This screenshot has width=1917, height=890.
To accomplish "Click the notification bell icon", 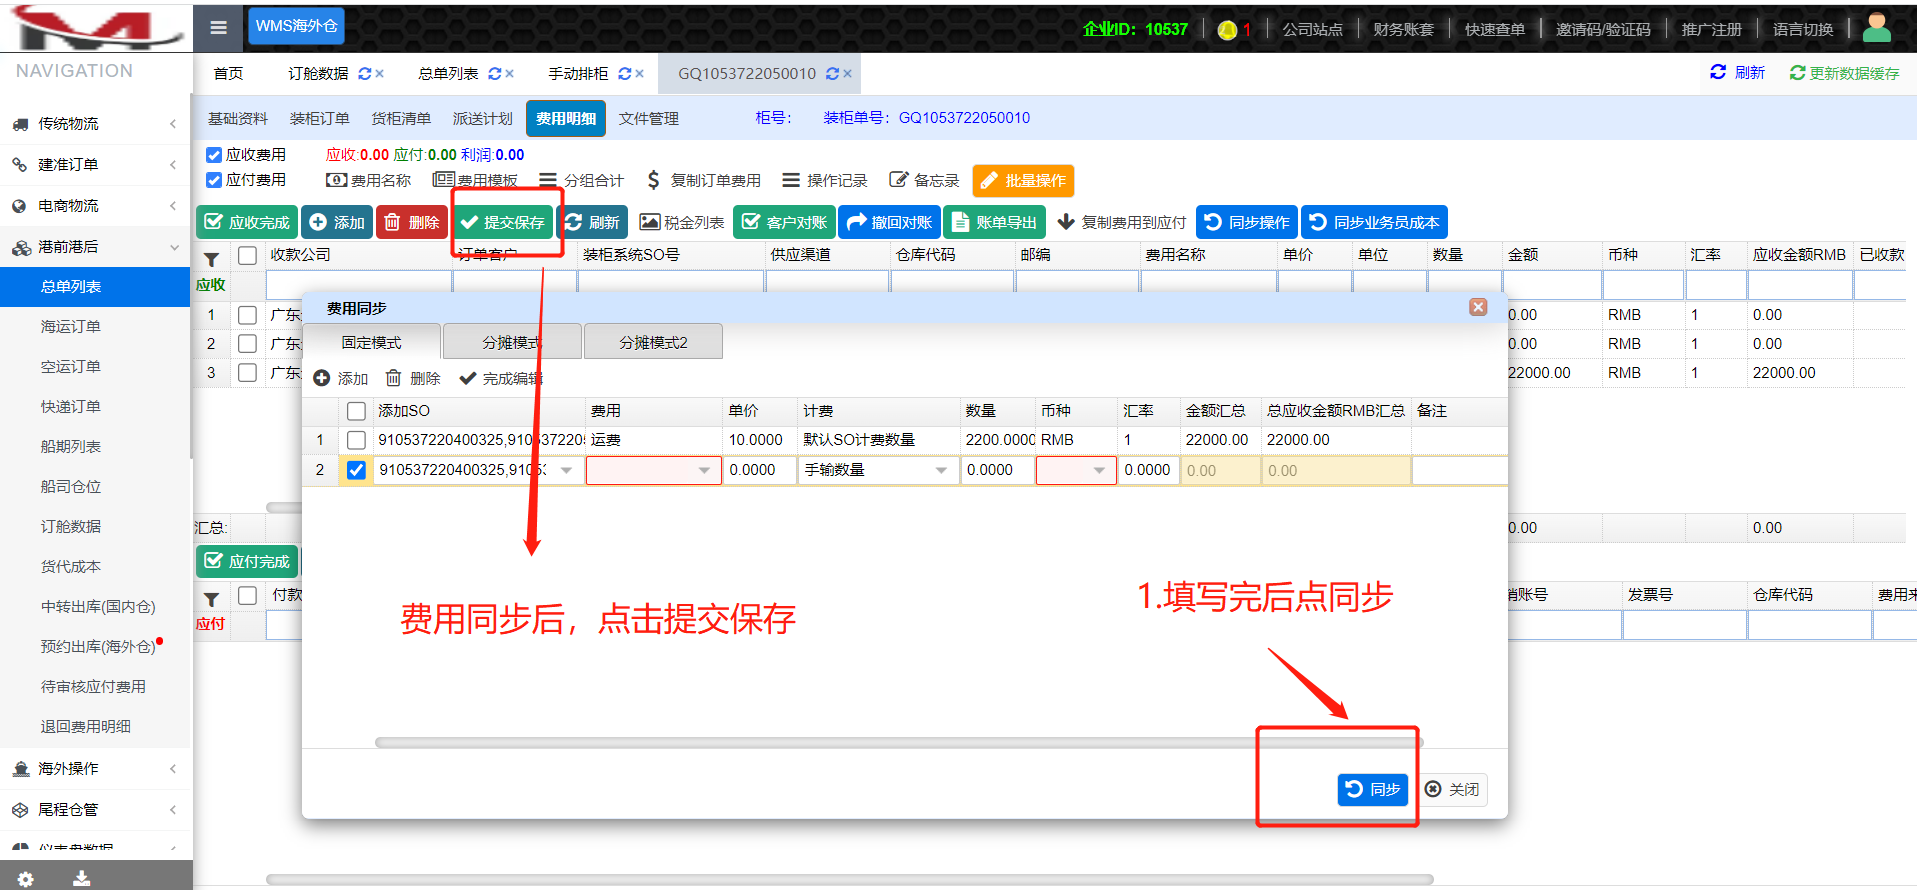I will (1227, 30).
